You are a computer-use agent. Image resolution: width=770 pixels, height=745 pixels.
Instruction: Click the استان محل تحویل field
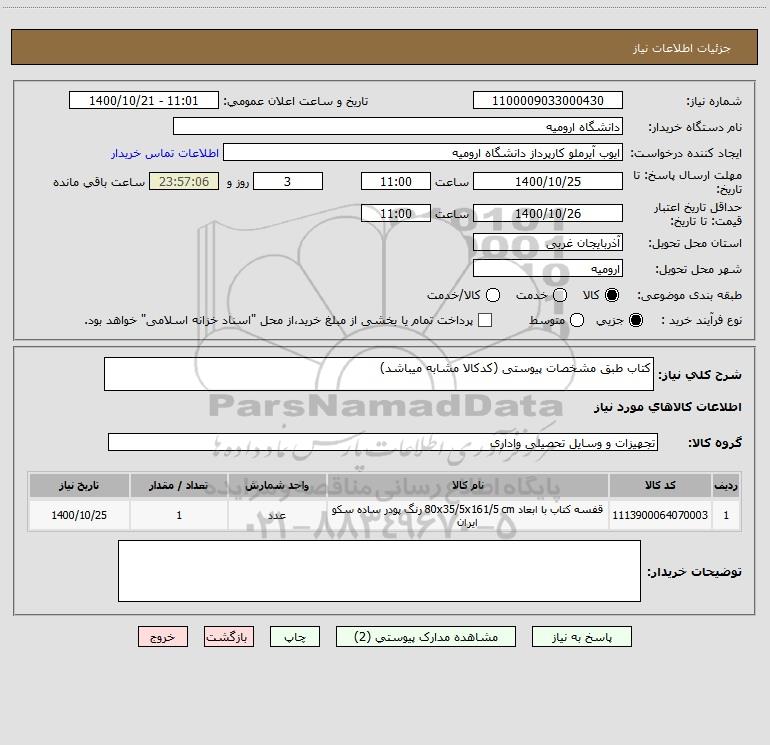[548, 242]
